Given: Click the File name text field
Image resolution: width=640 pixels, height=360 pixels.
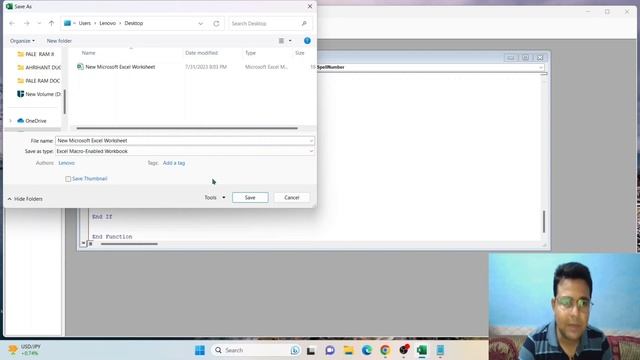Looking at the screenshot, I should (184, 140).
